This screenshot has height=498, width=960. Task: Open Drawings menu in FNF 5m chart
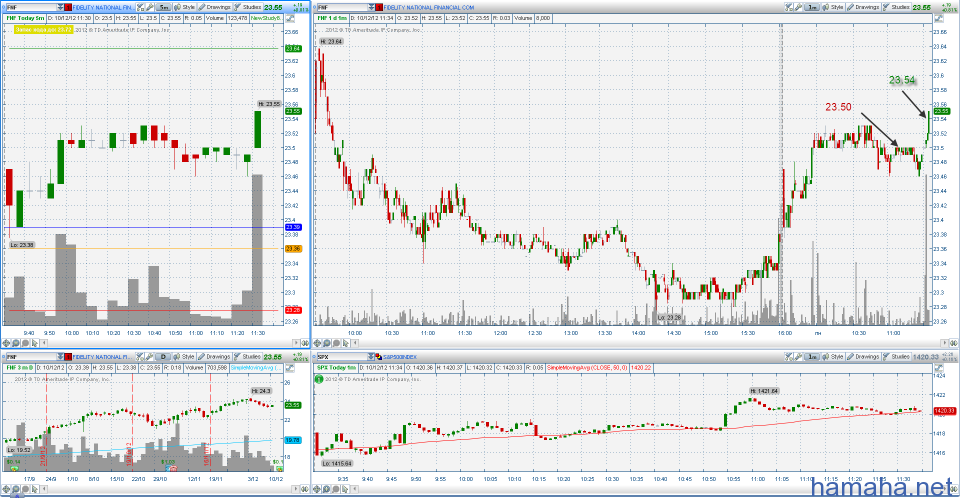214,7
